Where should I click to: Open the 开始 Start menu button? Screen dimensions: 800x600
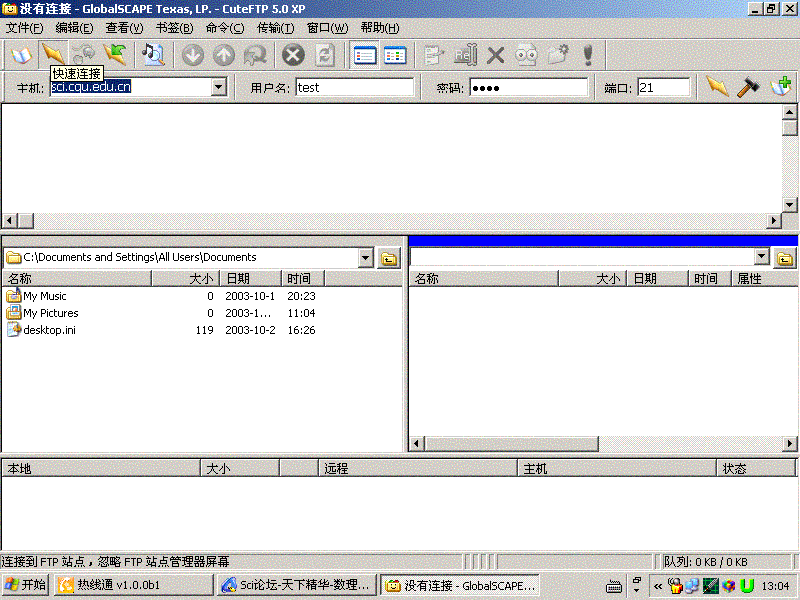pyautogui.click(x=25, y=585)
